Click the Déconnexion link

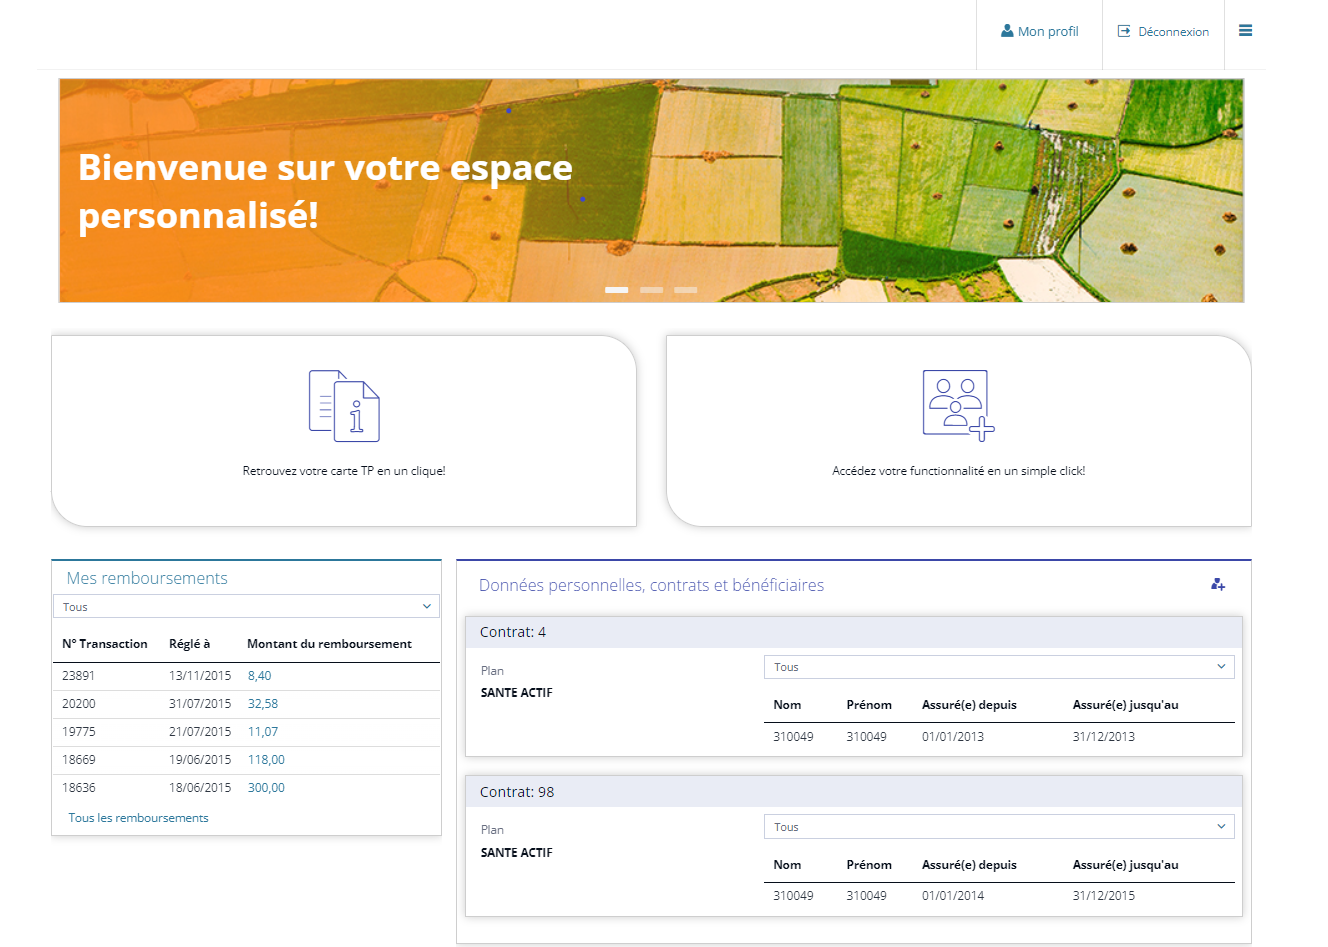tap(1174, 32)
